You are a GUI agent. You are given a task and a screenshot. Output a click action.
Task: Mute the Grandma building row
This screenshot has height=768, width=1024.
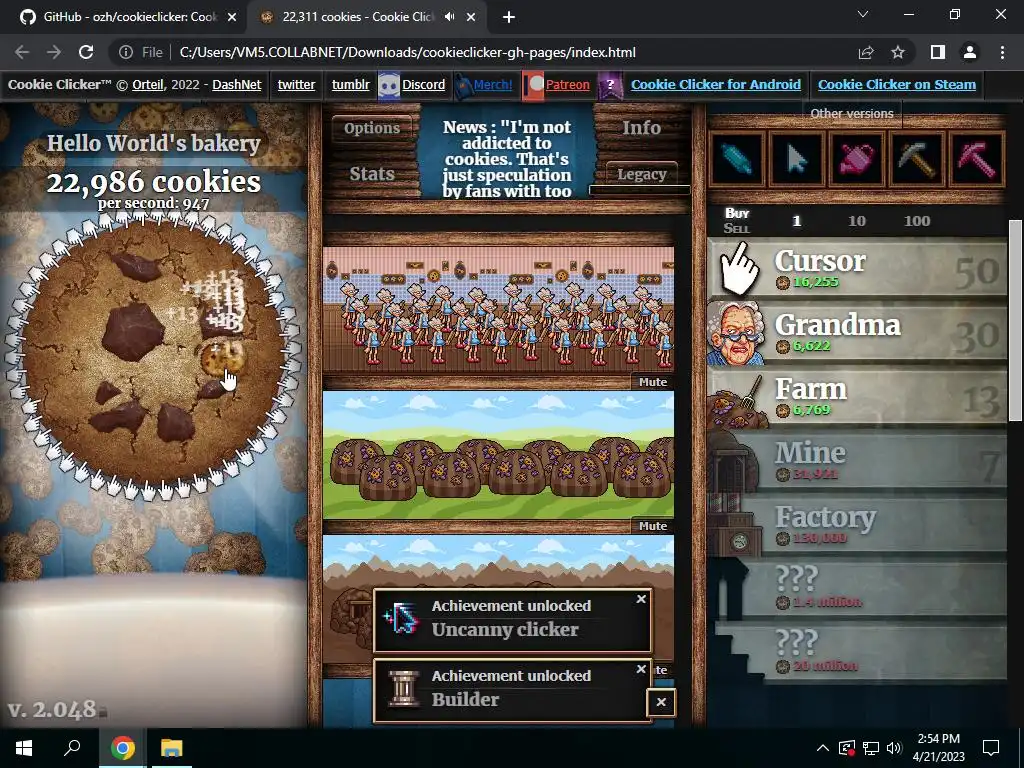click(652, 382)
